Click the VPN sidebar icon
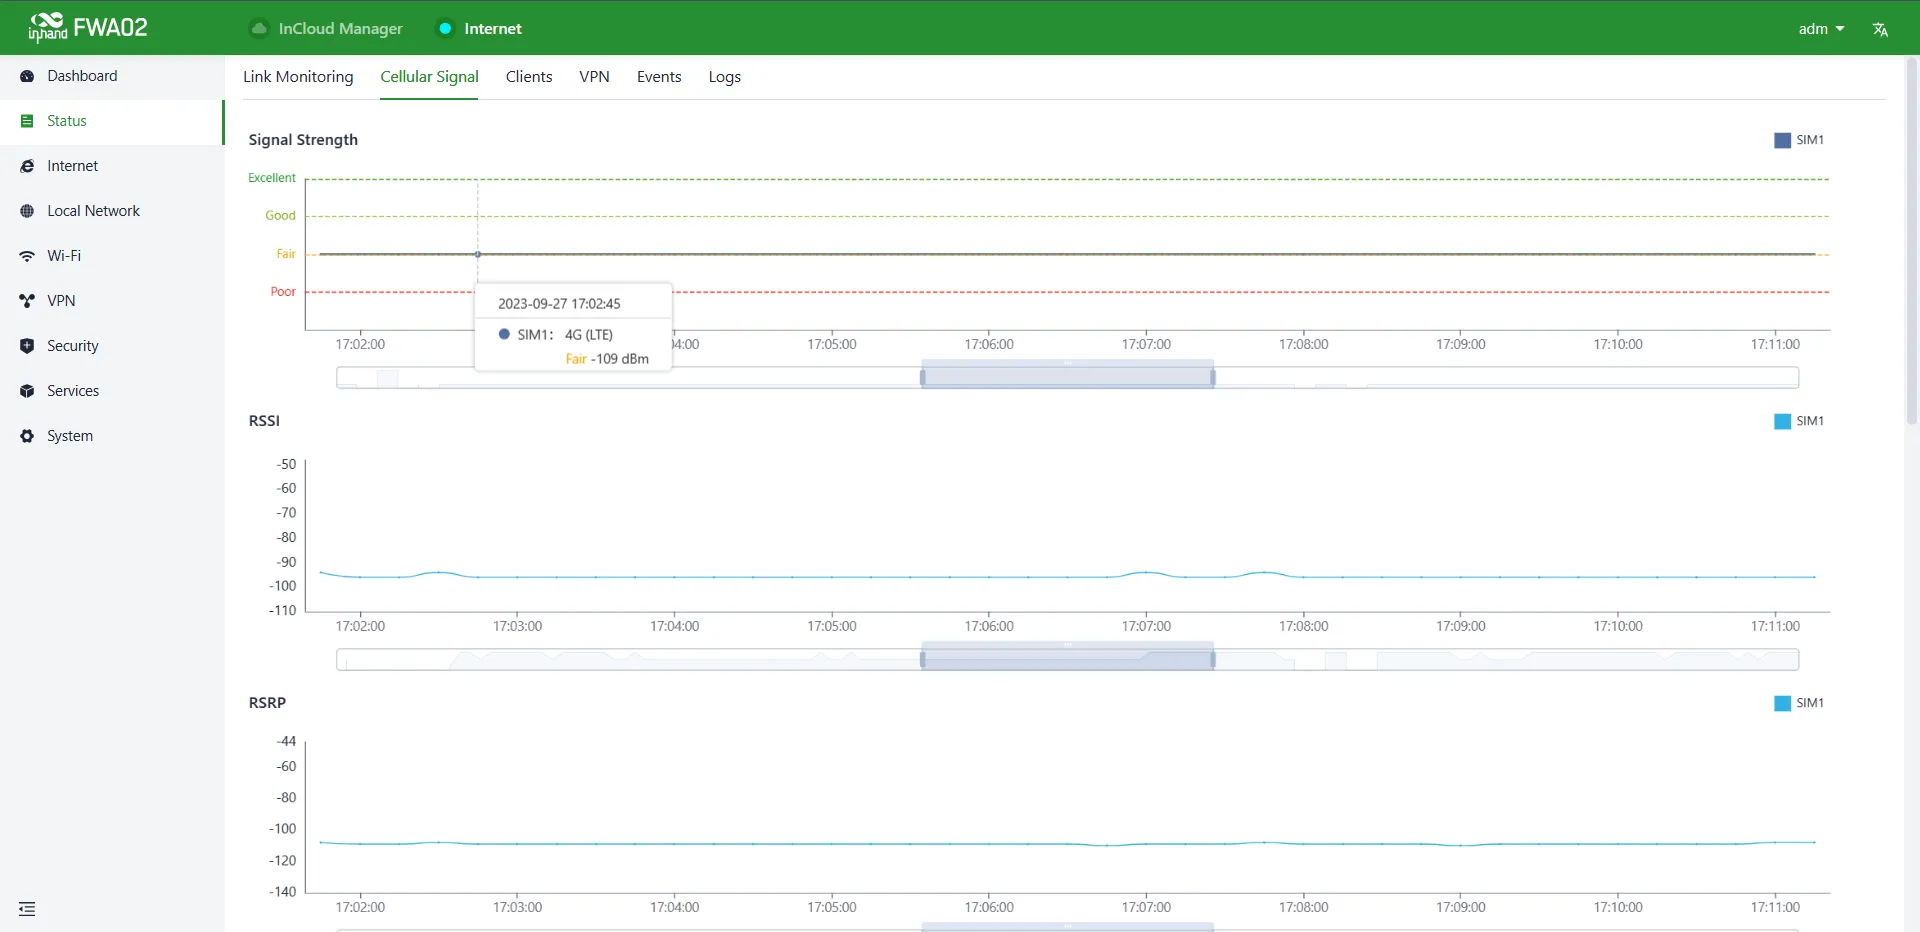 (27, 301)
